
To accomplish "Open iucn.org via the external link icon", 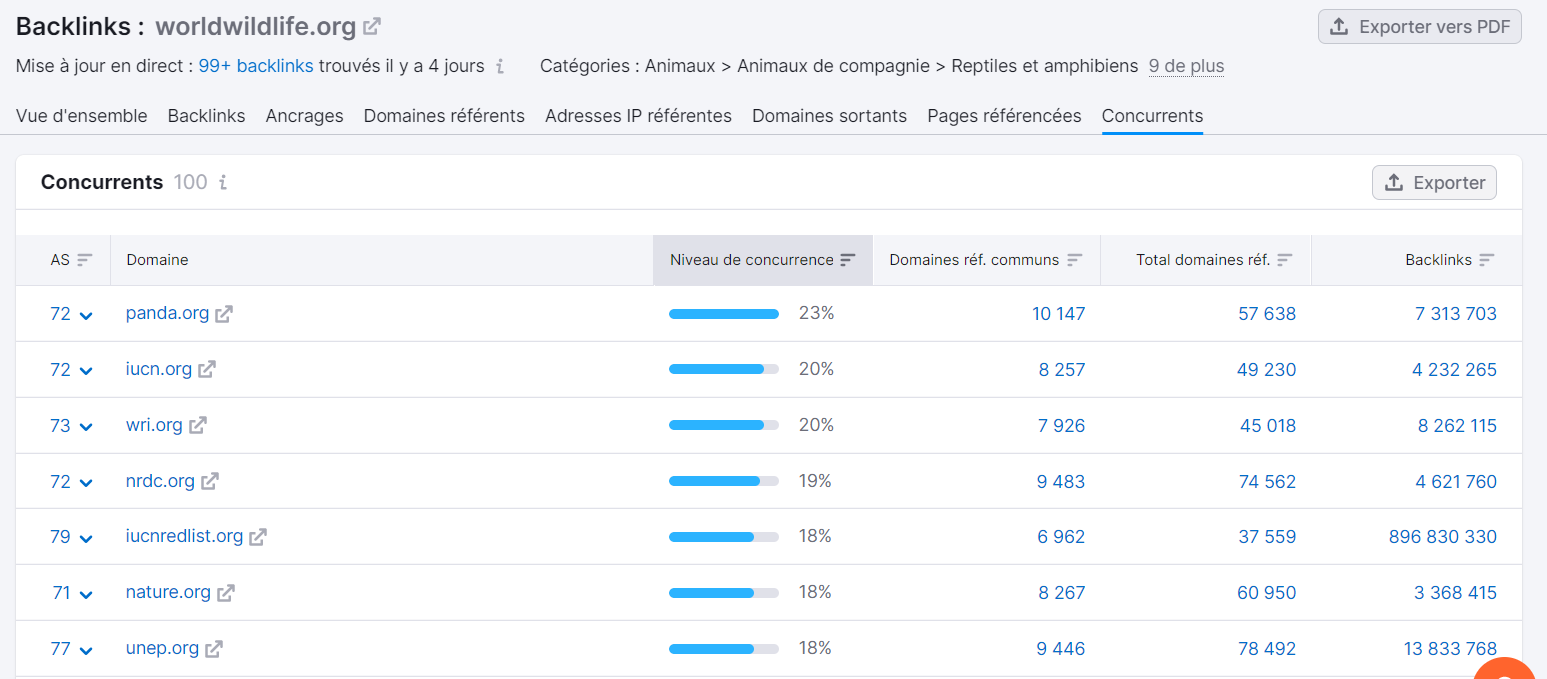I will pyautogui.click(x=209, y=369).
